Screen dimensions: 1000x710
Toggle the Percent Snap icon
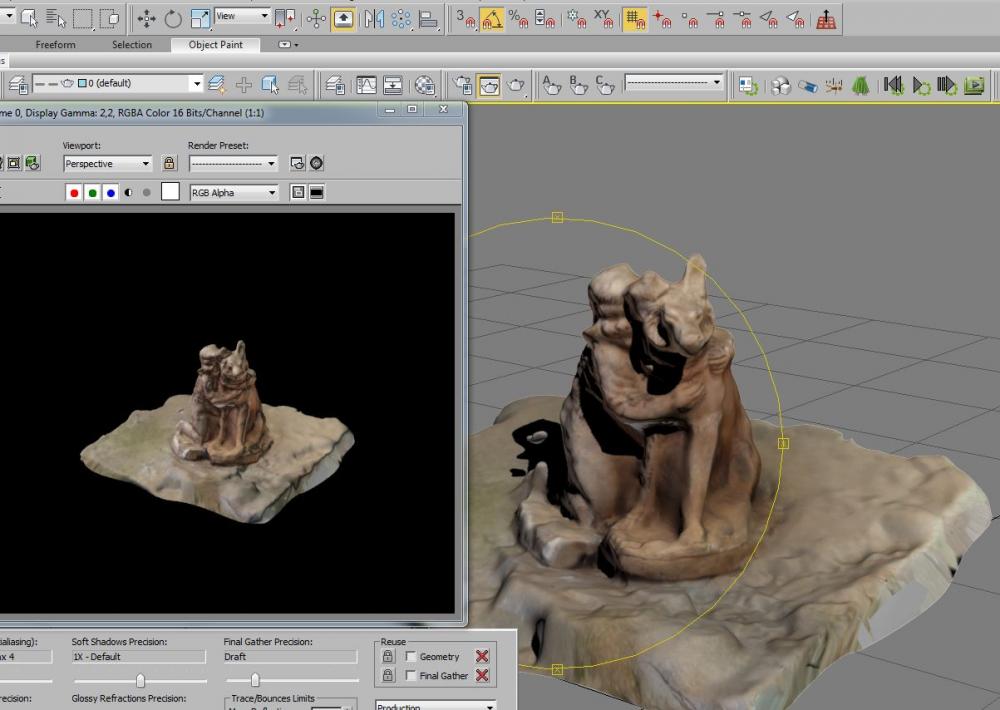coord(518,18)
